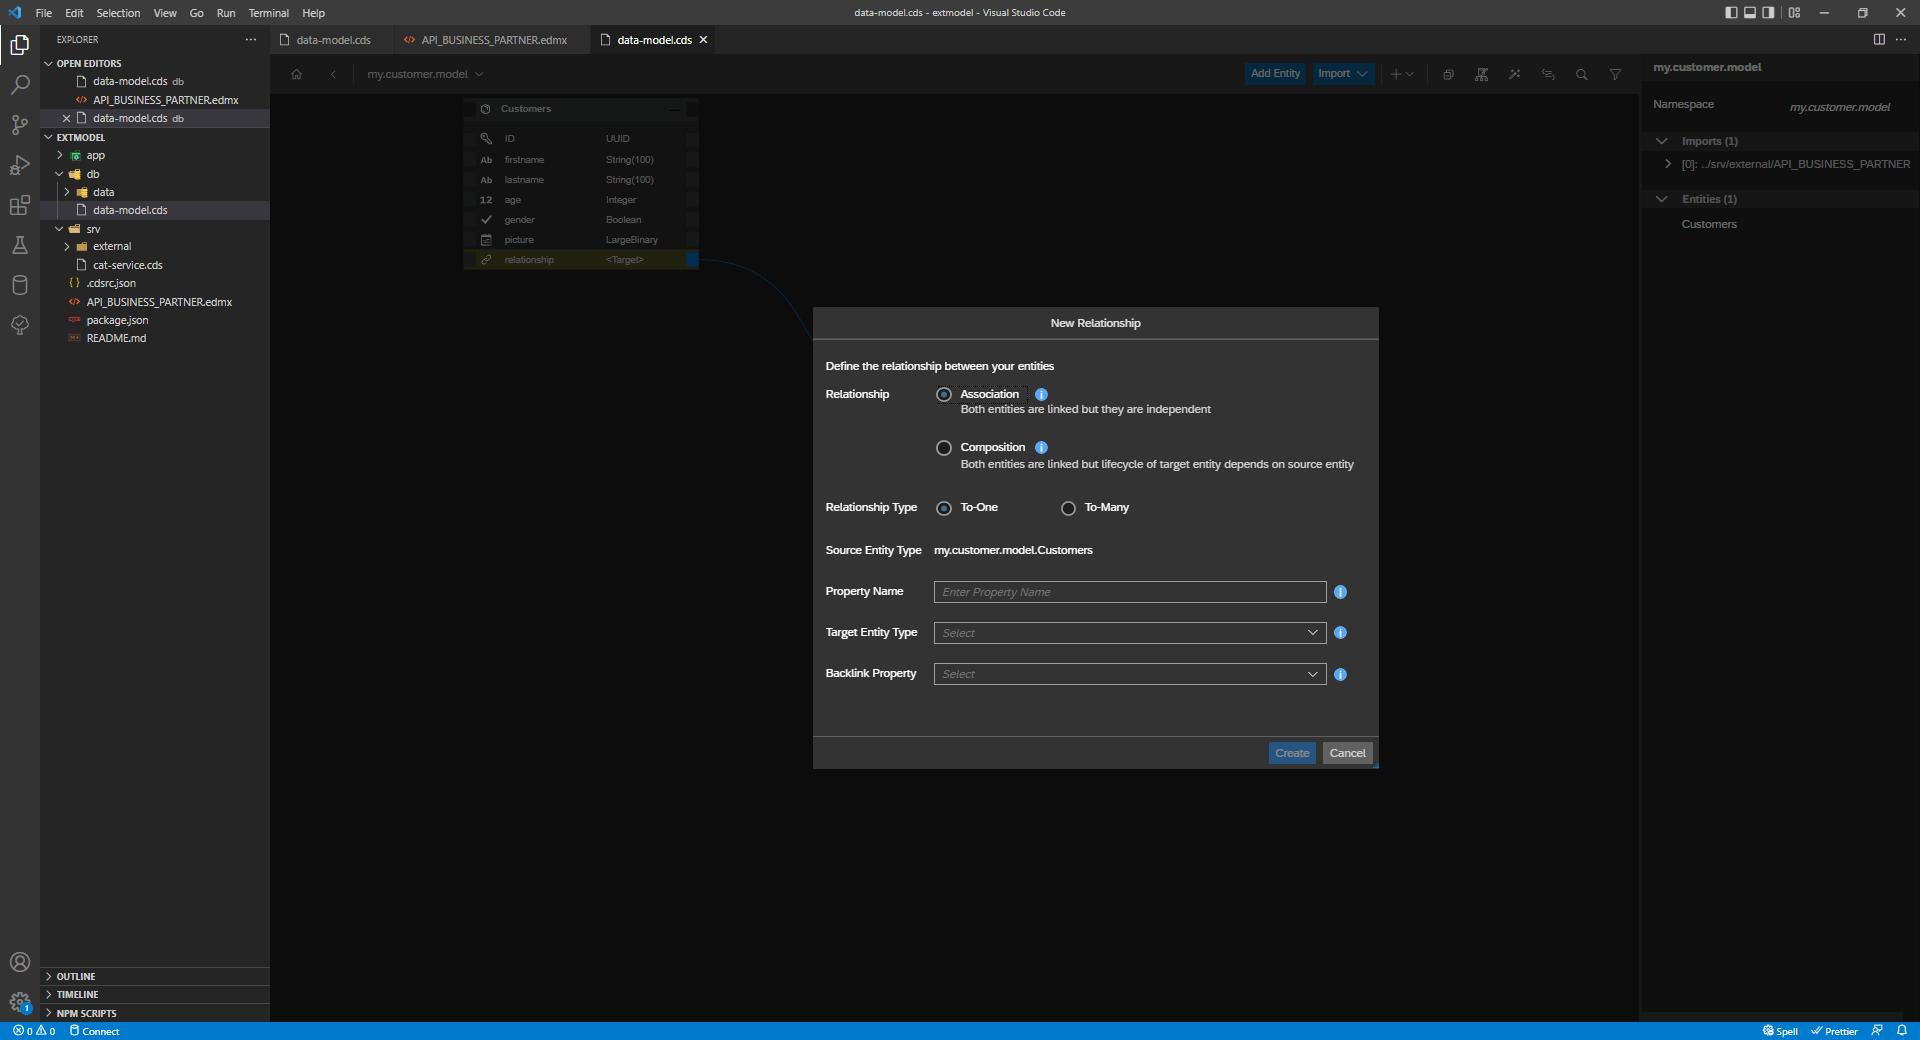Select the Association relationship radio button
Viewport: 1920px width, 1040px height.
tap(943, 395)
